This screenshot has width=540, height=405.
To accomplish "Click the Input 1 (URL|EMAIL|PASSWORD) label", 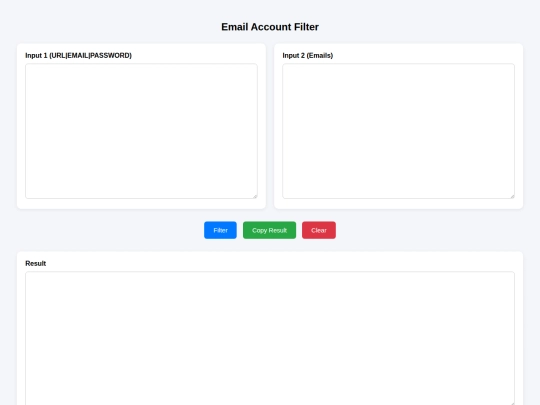I will coord(79,55).
